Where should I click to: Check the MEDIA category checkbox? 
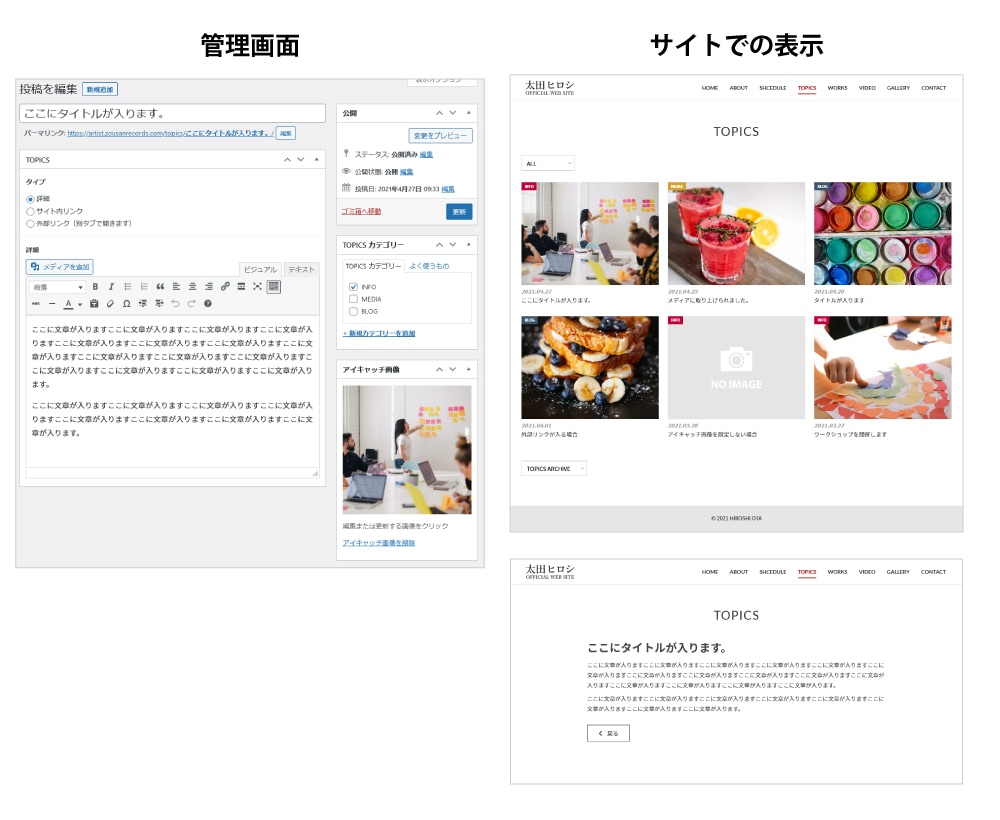click(353, 299)
